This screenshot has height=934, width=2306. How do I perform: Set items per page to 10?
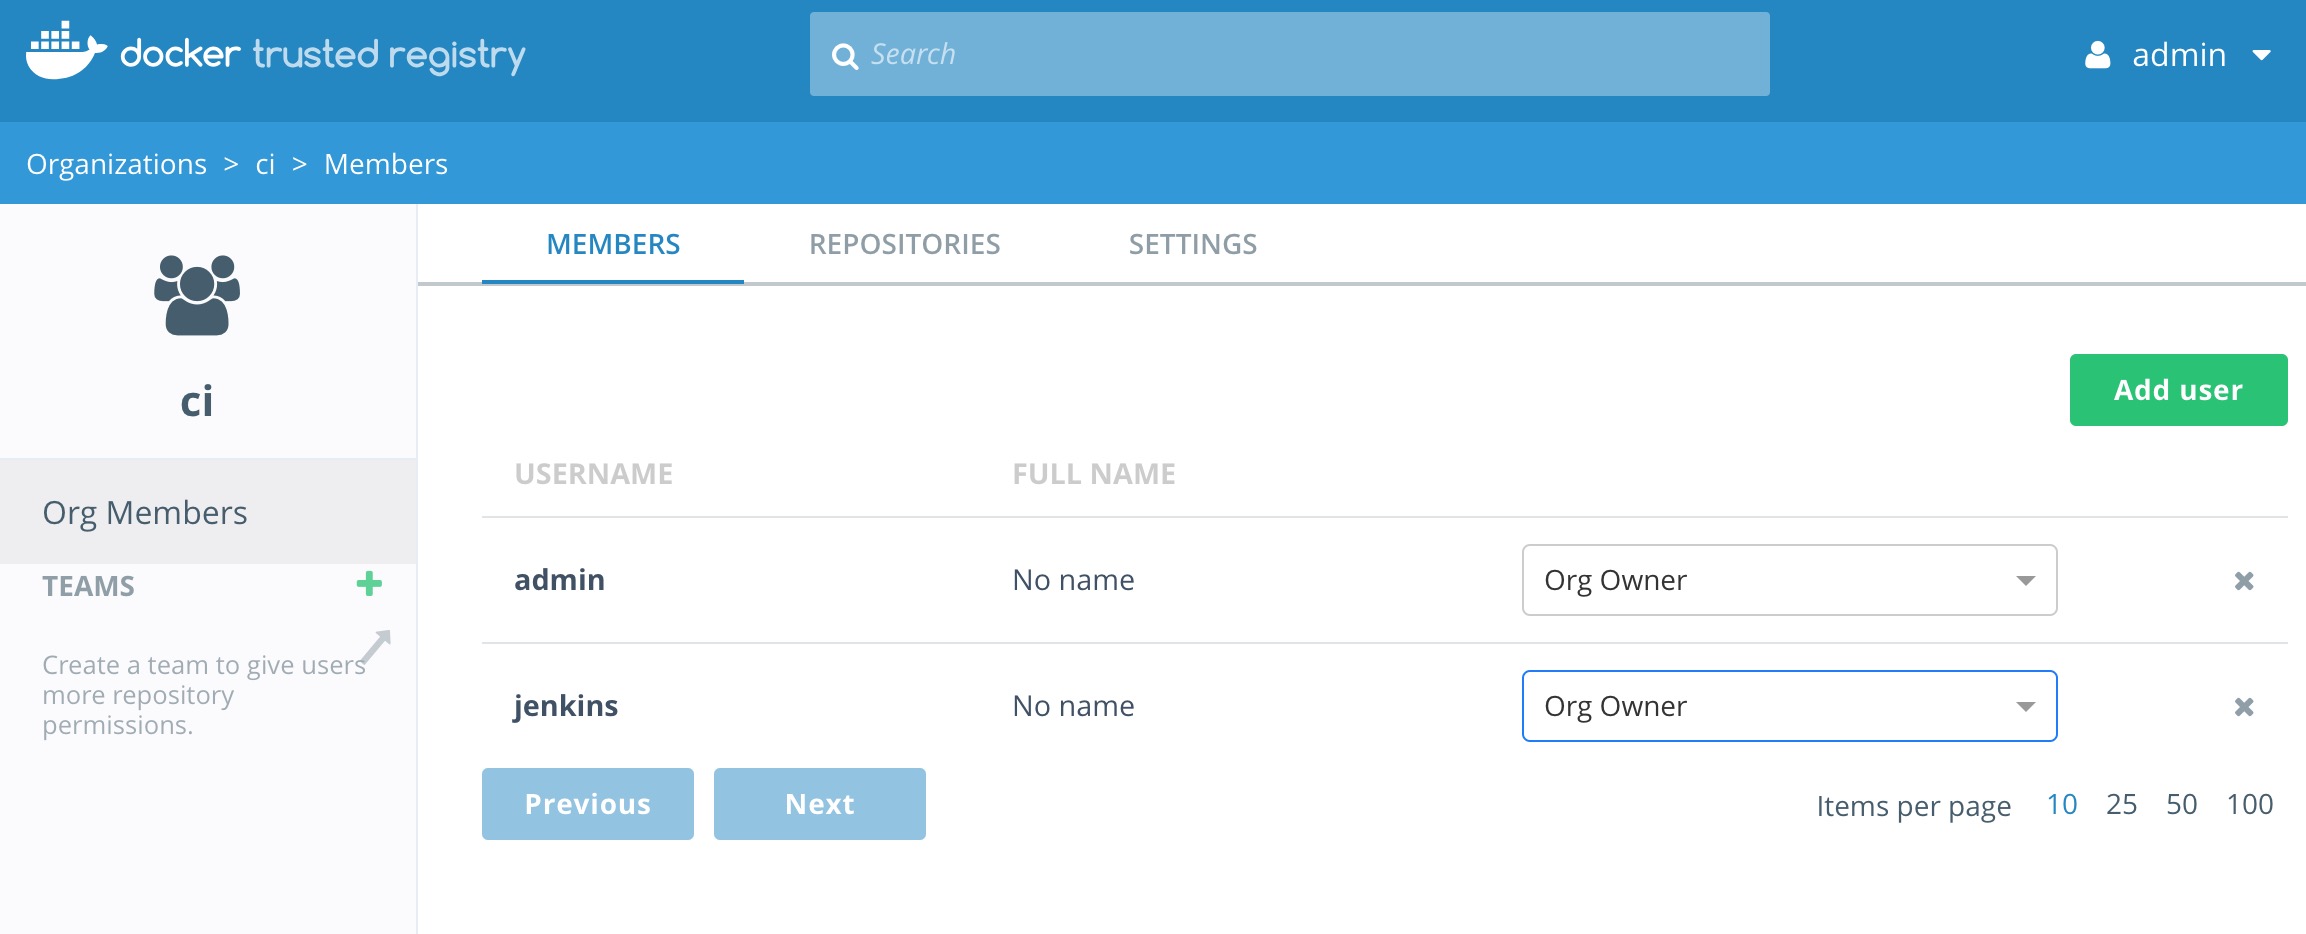(x=2062, y=804)
